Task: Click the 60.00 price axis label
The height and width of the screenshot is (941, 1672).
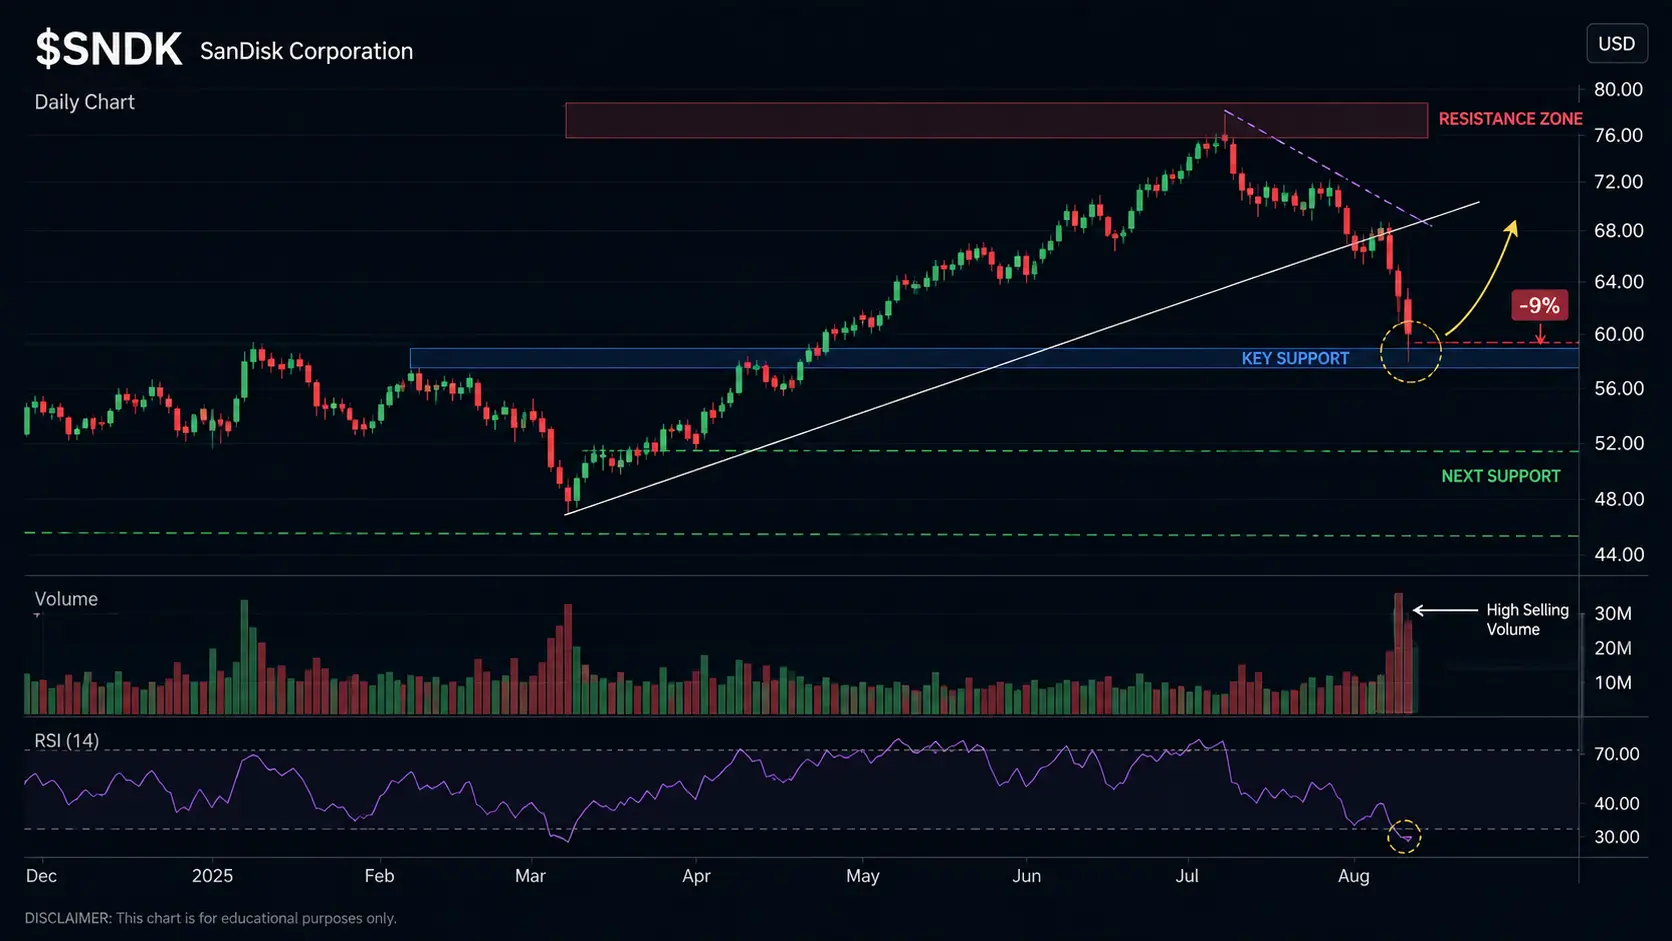Action: pos(1618,334)
